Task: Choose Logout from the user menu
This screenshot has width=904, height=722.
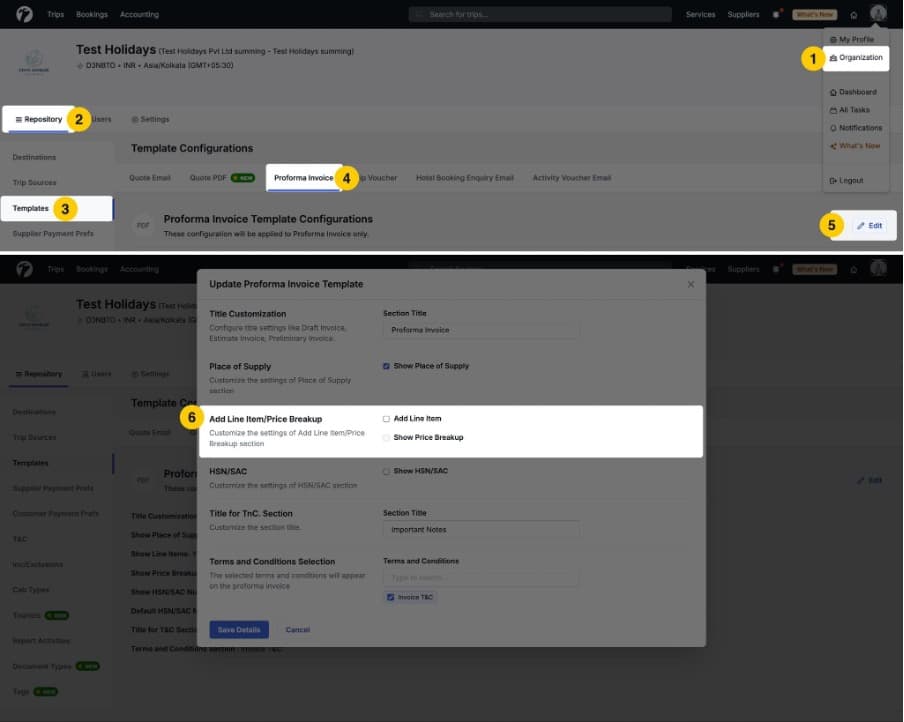Action: coord(846,180)
